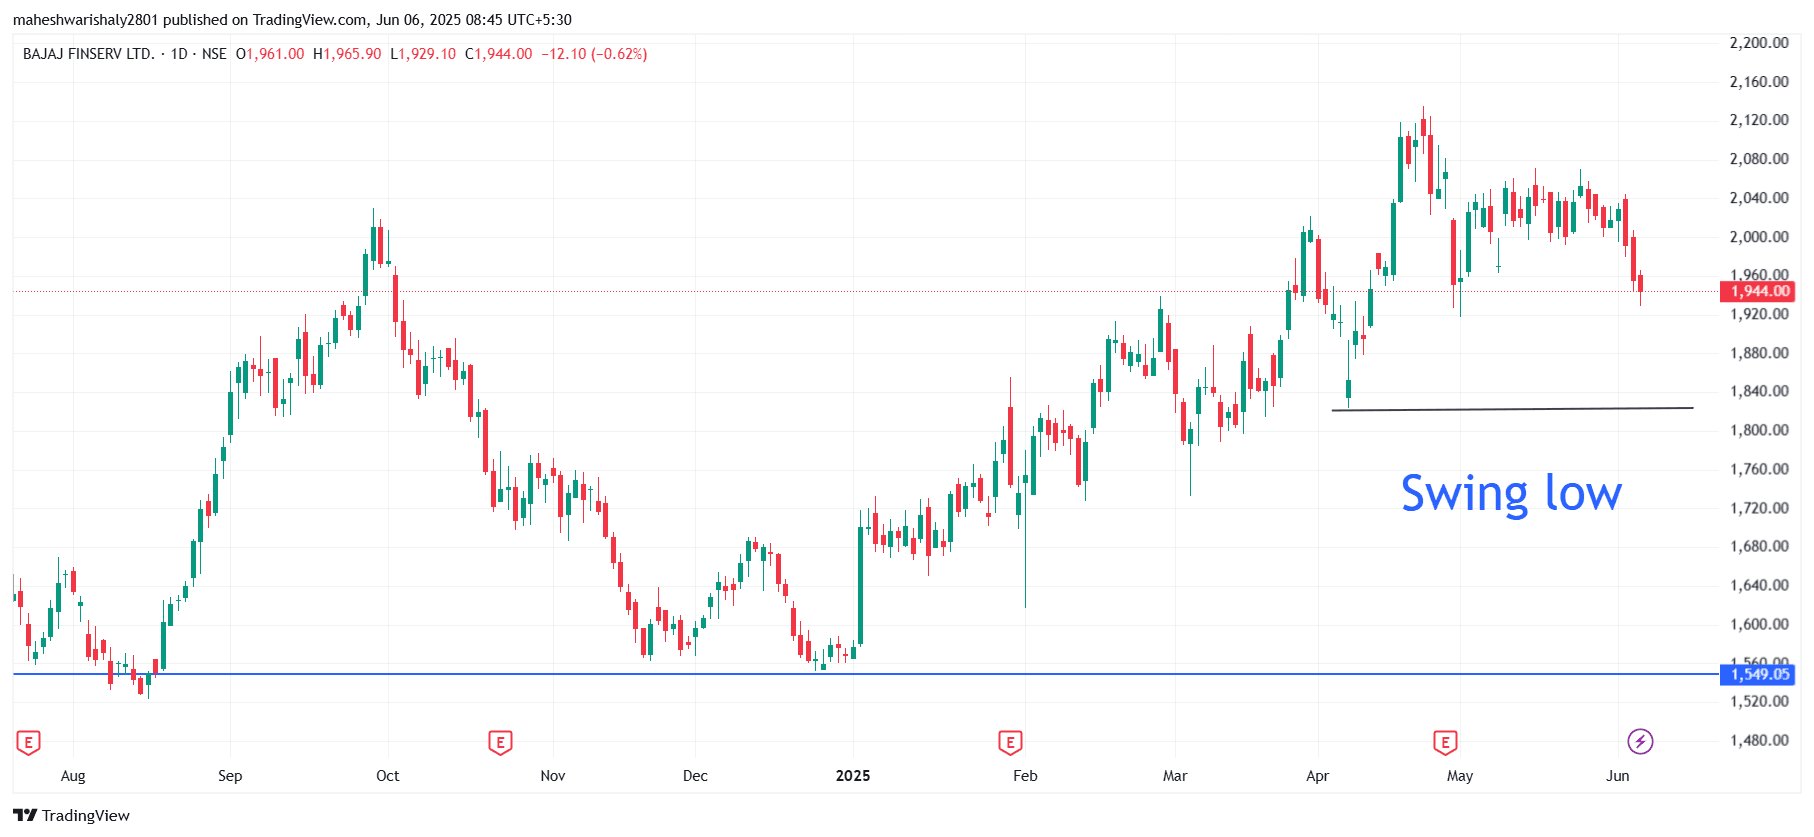Select the "1D" interval label in the legend
Screen dimensions: 1814x837
tap(179, 54)
